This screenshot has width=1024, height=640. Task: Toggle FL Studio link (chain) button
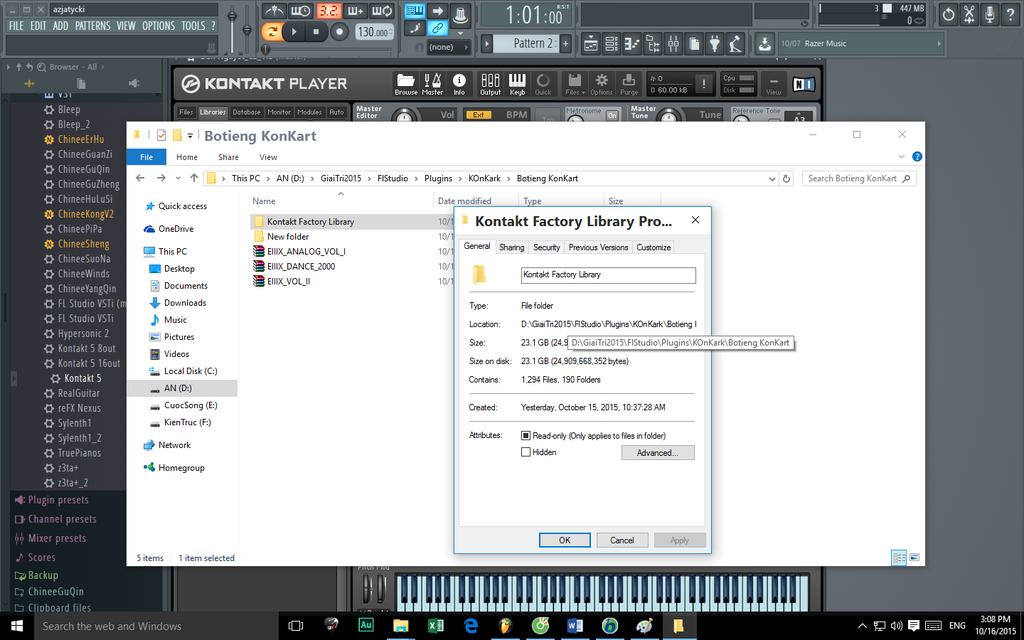(x=437, y=28)
